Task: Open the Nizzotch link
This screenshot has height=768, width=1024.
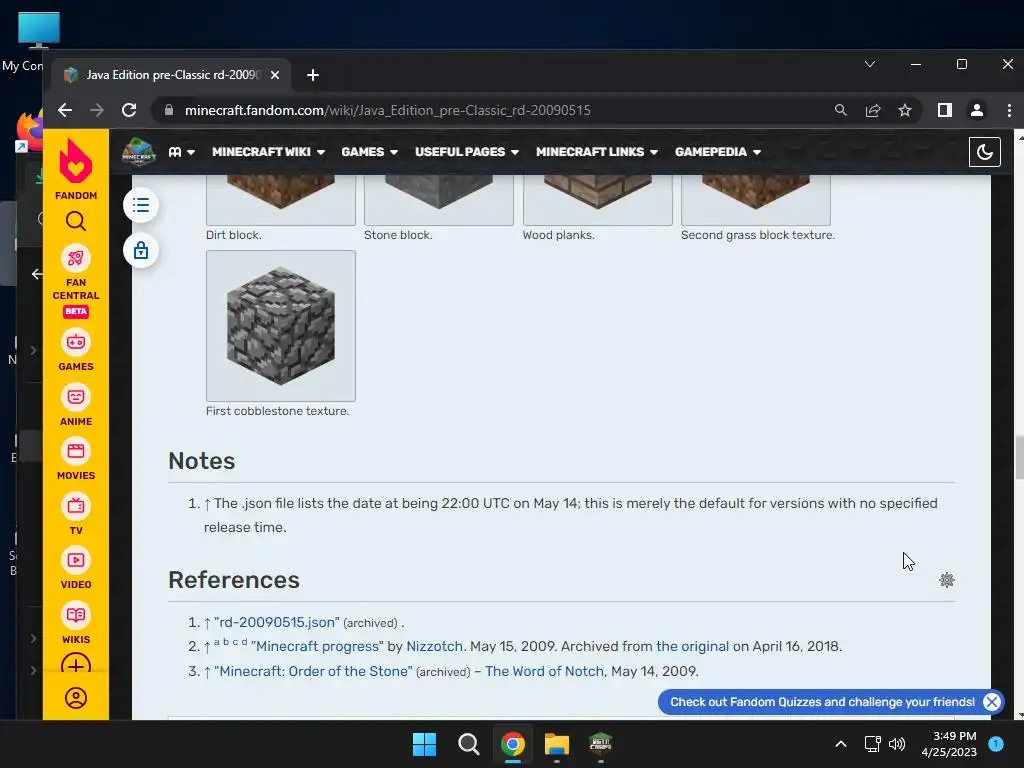Action: pyautogui.click(x=434, y=647)
